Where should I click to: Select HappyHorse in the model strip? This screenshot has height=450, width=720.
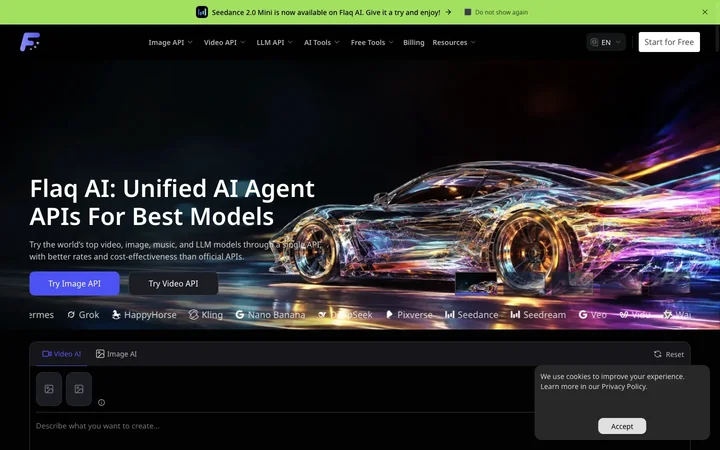[144, 315]
